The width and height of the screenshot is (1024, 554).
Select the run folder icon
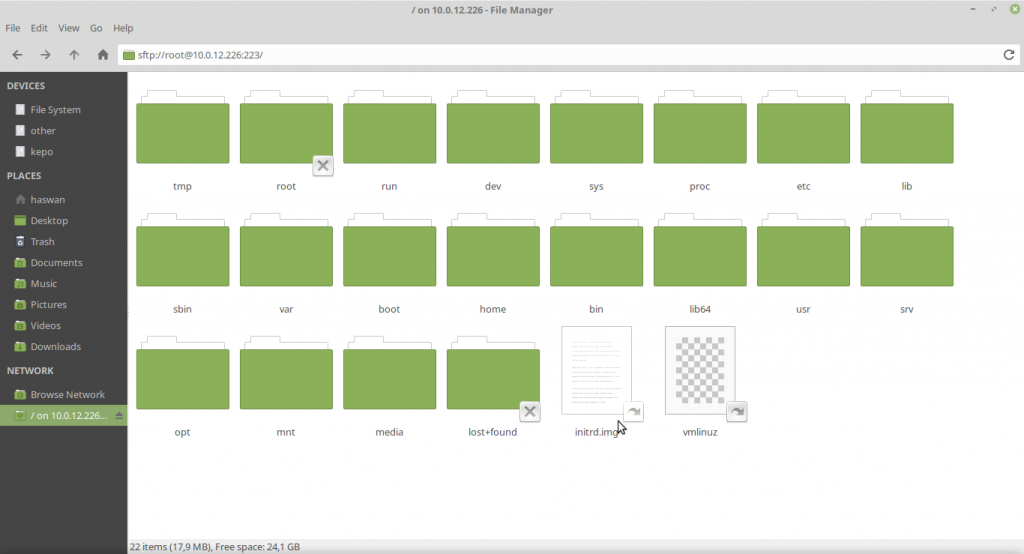pyautogui.click(x=389, y=127)
